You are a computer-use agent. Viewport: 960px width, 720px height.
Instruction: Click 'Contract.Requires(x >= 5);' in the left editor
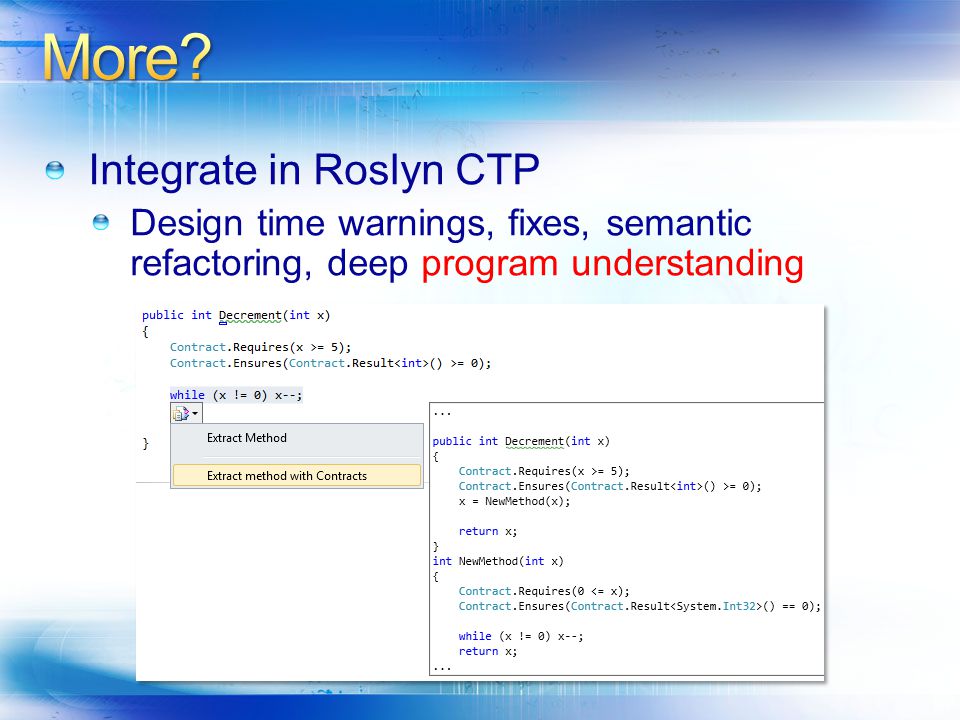pos(260,347)
